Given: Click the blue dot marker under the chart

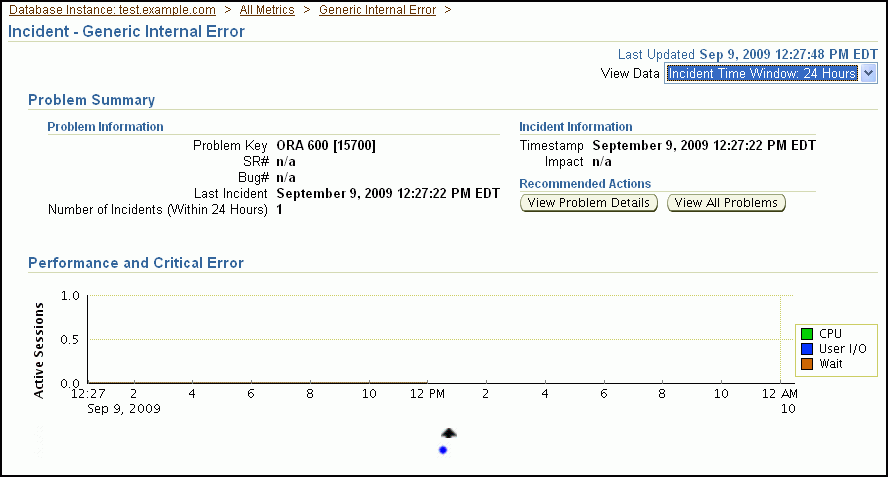Looking at the screenshot, I should [443, 450].
